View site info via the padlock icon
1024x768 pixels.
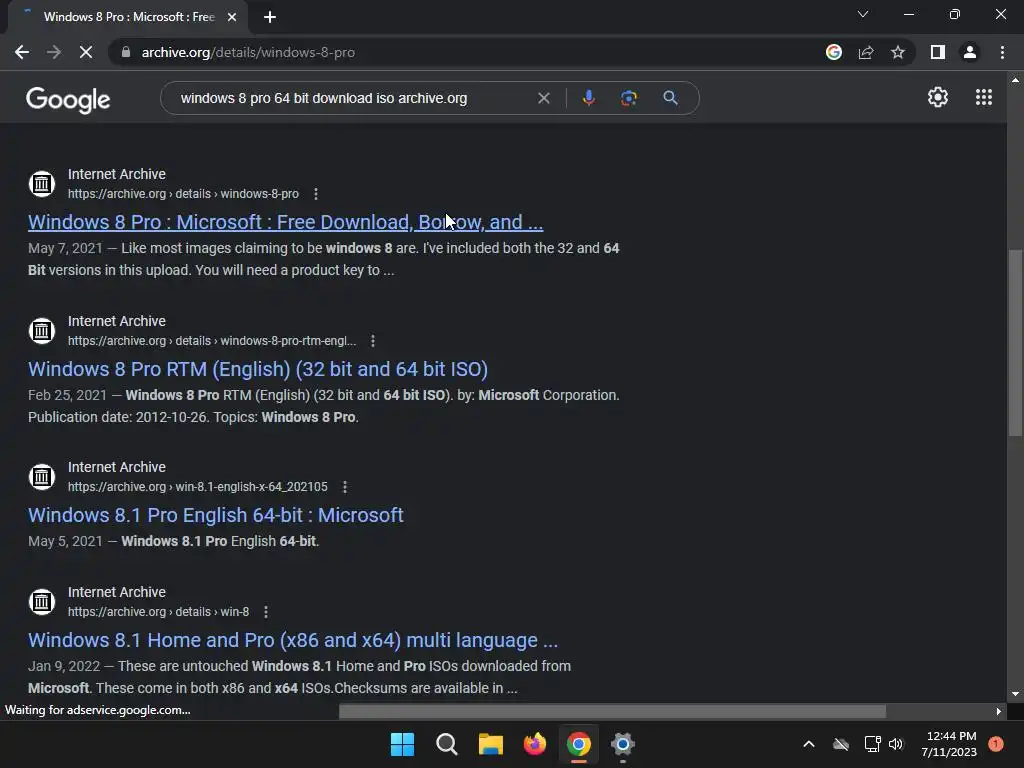point(126,52)
